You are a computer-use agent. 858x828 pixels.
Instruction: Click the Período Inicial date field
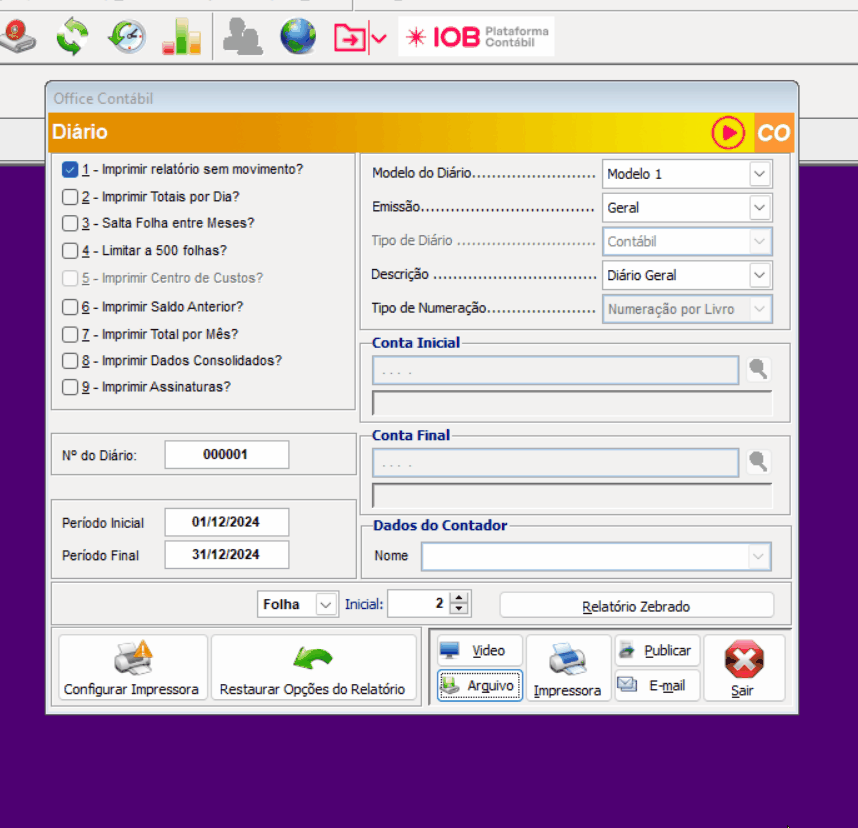tap(226, 522)
